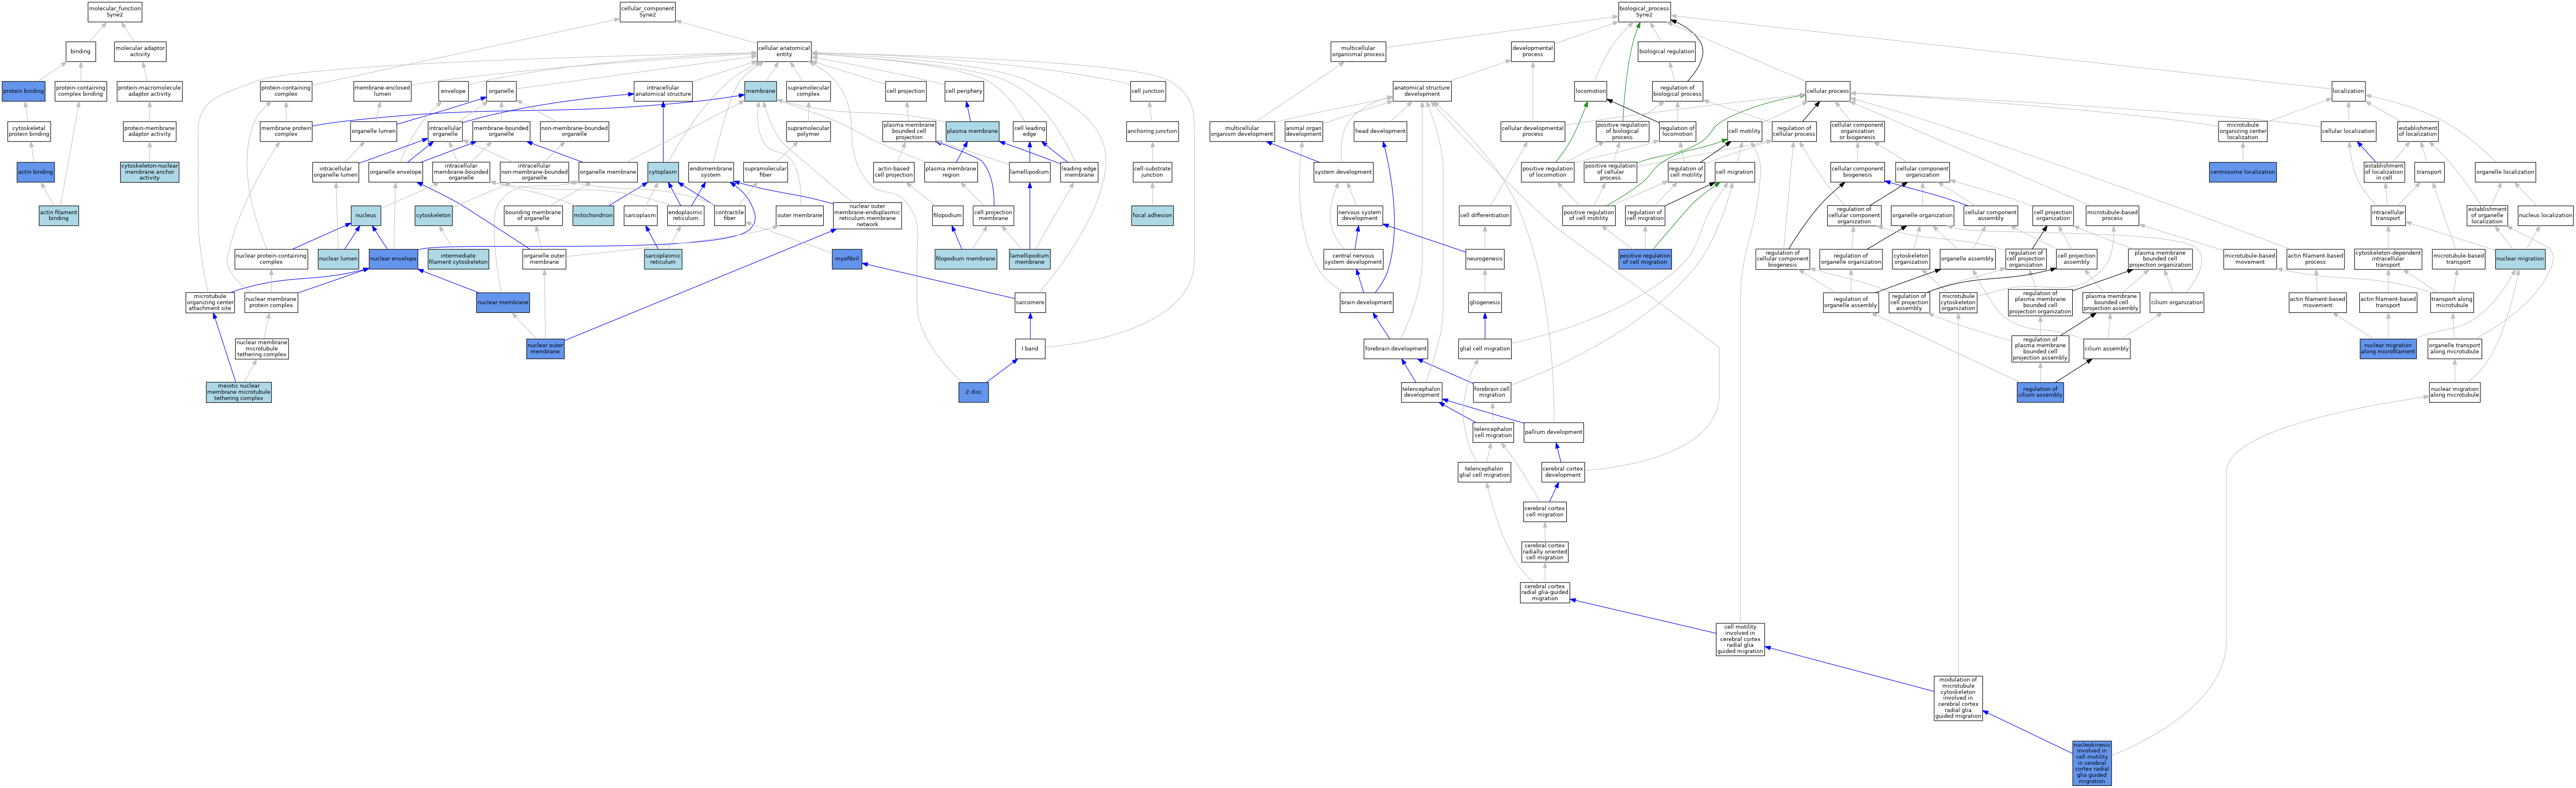The height and width of the screenshot is (788, 2576).
Task: Select the 'biological_process Syne2' root node
Action: (x=1644, y=12)
